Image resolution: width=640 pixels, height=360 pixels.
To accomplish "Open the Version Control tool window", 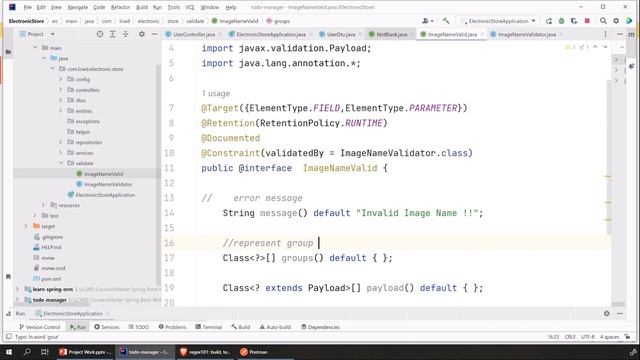I will pyautogui.click(x=39, y=327).
